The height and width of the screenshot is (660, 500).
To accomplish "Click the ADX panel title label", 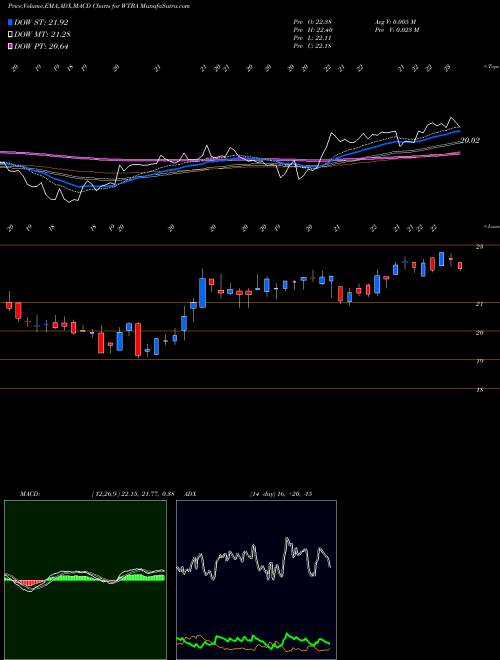I will (191, 494).
